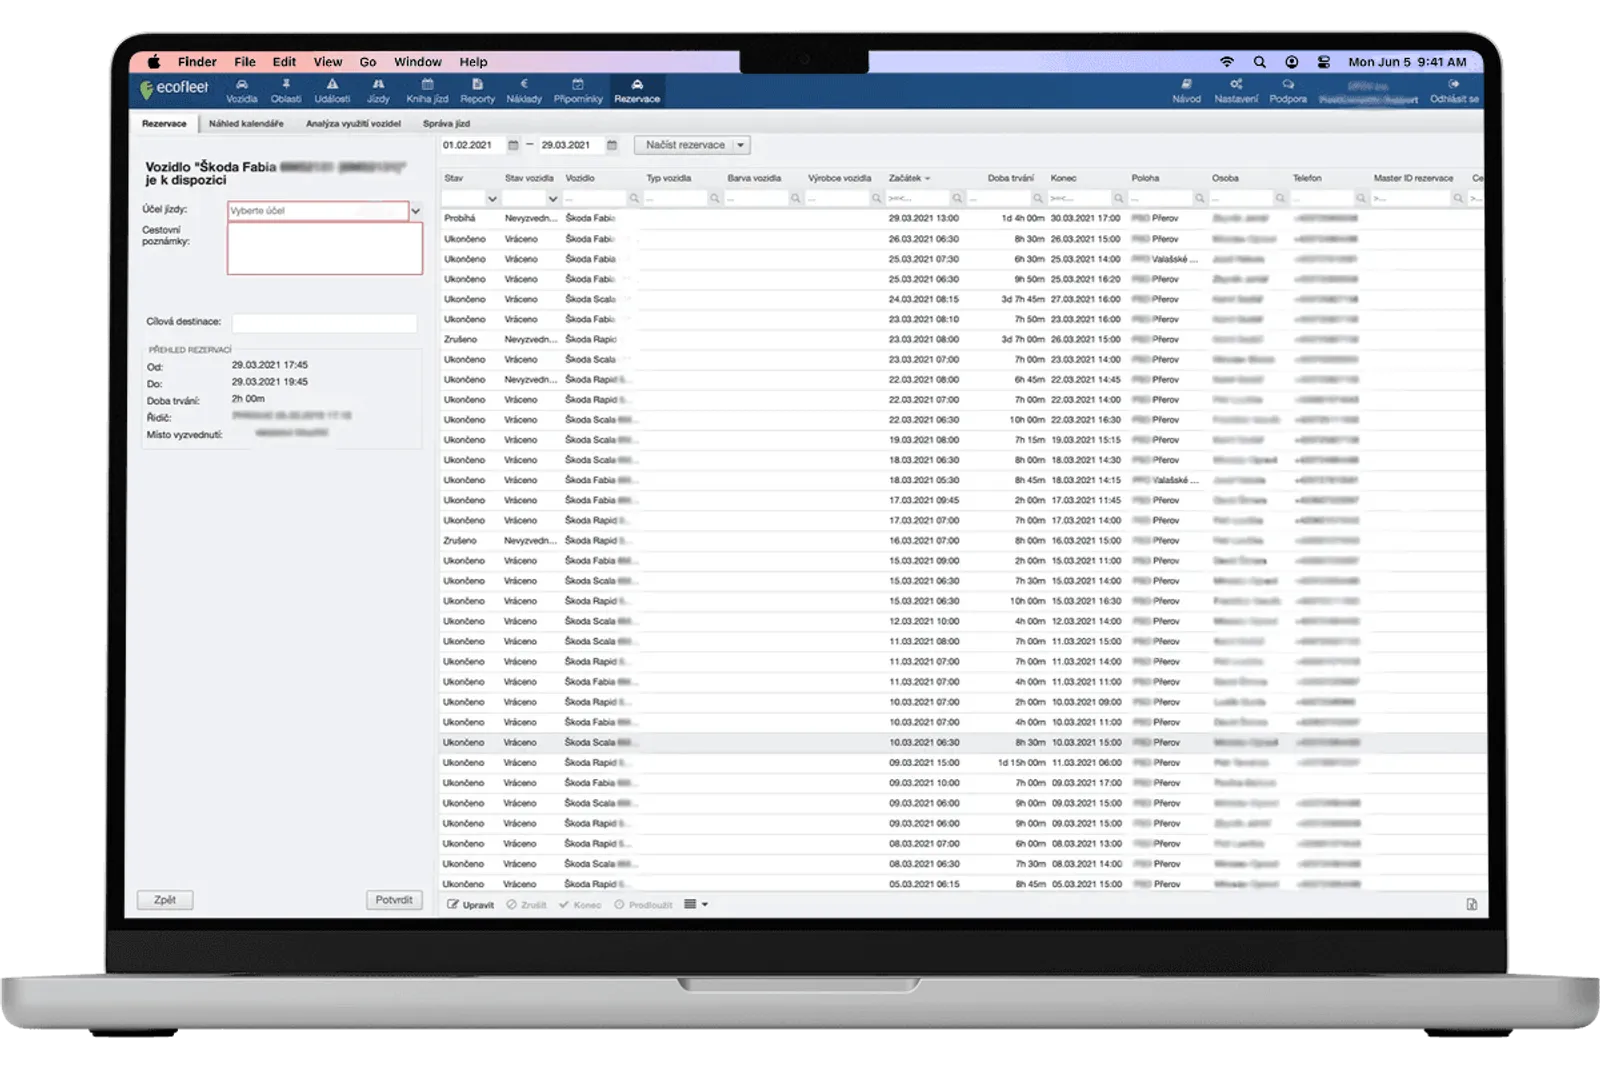Open the Události events section
The image size is (1600, 1067).
click(332, 91)
